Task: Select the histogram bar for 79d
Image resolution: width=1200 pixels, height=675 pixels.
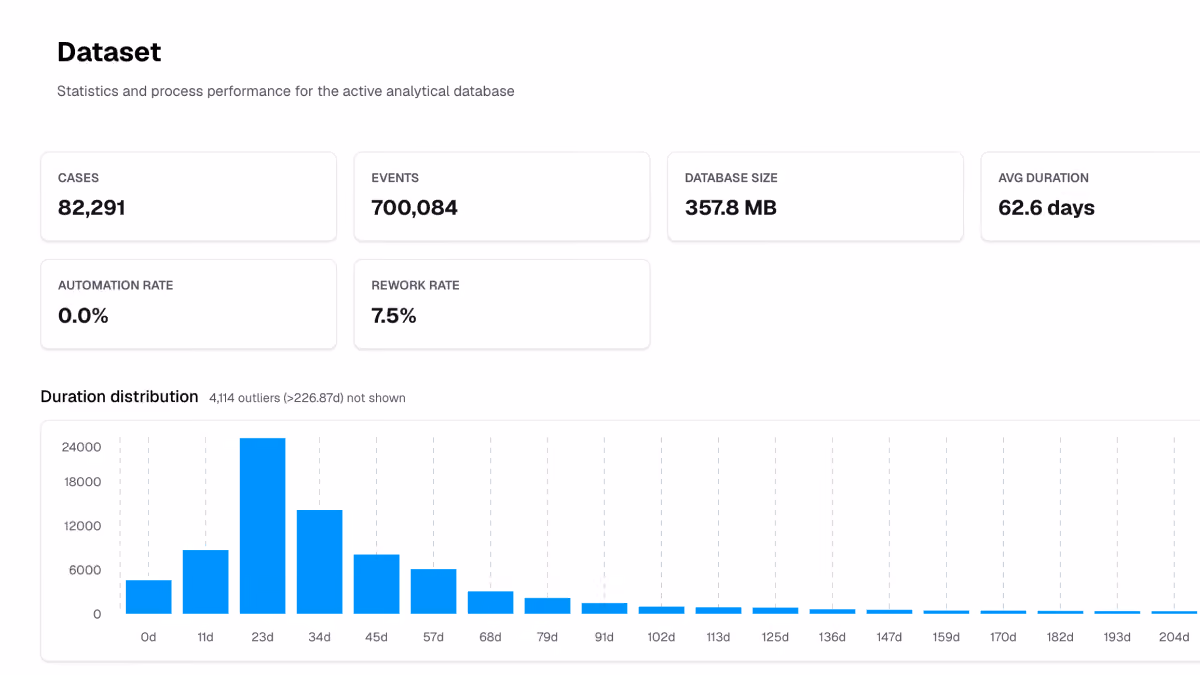Action: (548, 606)
